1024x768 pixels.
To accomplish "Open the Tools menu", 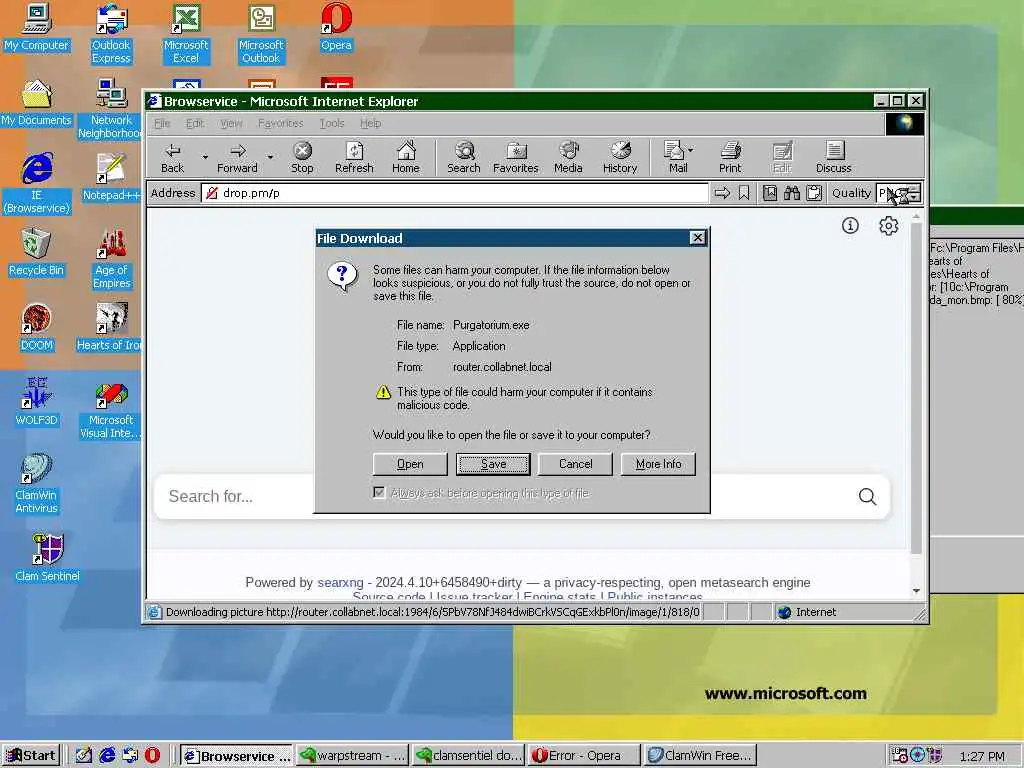I will click(x=332, y=123).
